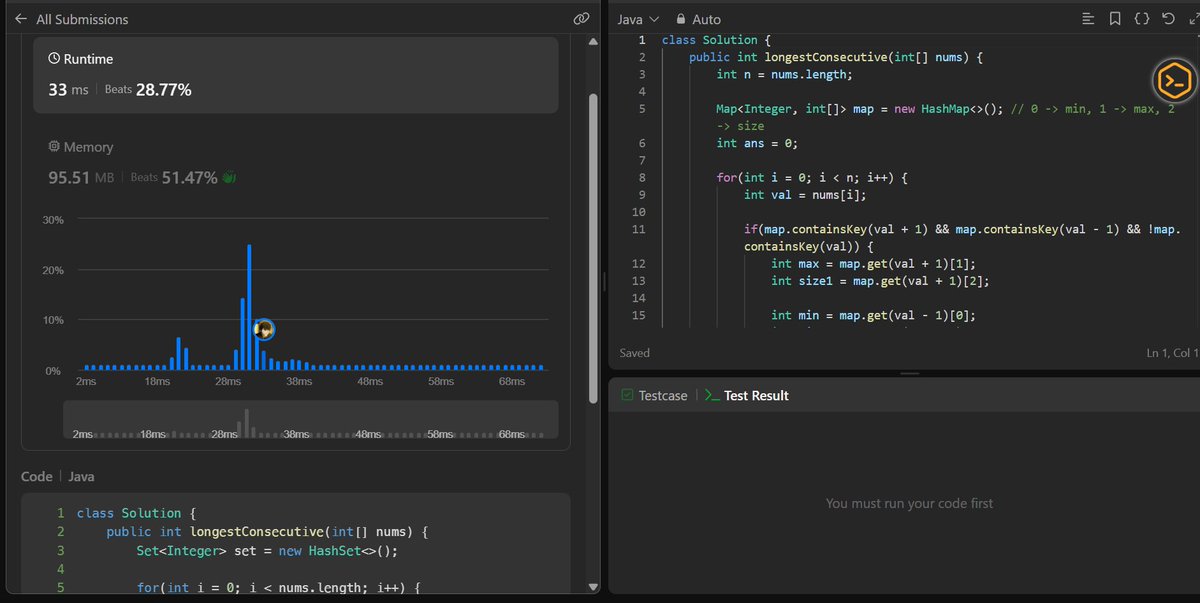Click the '95.51 MB' memory value
This screenshot has height=603, width=1200.
point(81,177)
